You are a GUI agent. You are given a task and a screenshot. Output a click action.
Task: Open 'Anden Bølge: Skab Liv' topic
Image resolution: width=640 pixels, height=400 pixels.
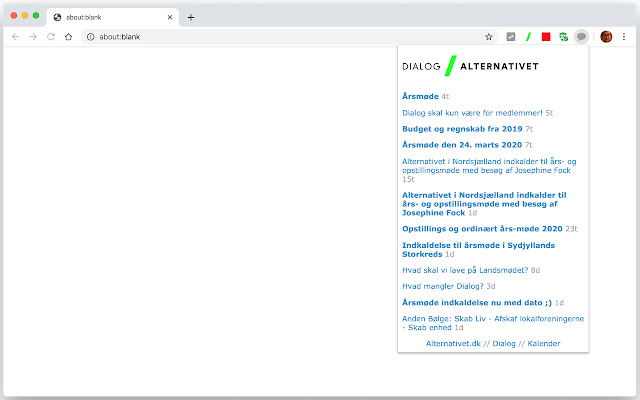click(x=493, y=323)
